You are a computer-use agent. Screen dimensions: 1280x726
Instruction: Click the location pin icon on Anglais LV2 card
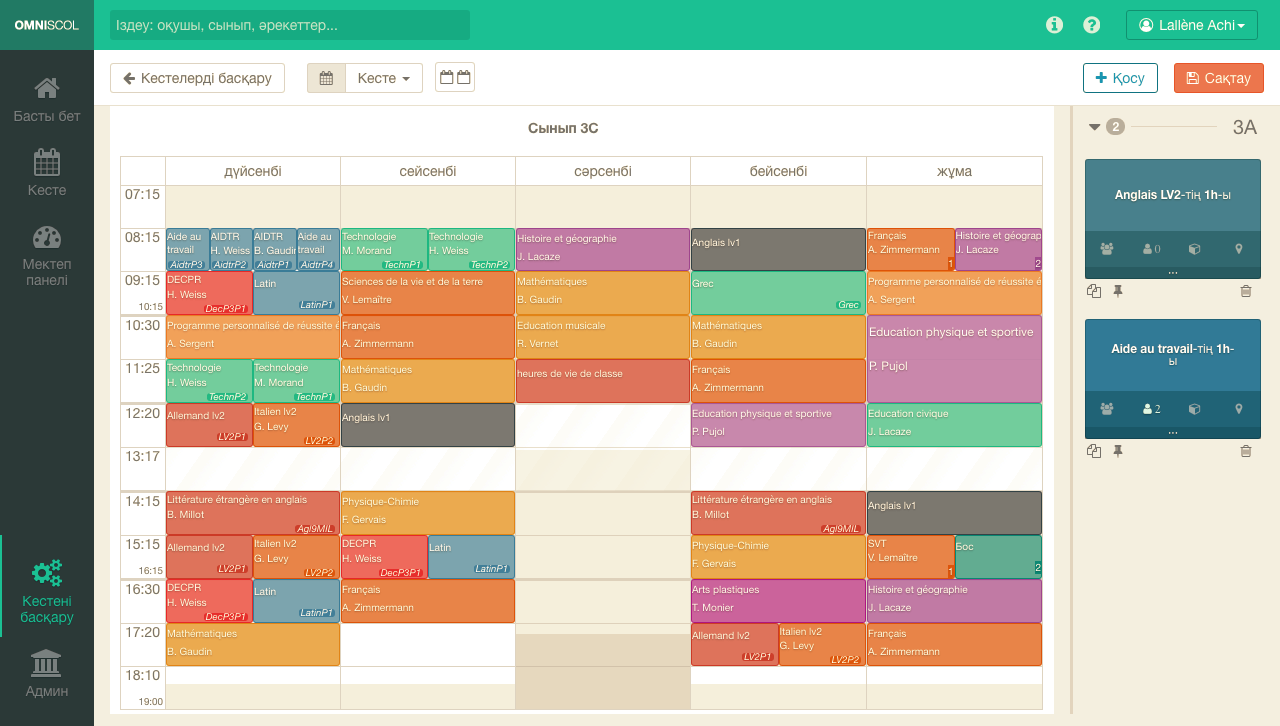click(1239, 249)
